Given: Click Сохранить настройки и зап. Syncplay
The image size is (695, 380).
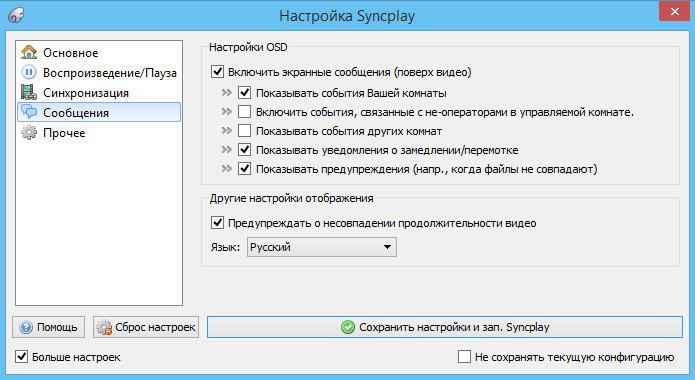Looking at the screenshot, I should point(445,327).
